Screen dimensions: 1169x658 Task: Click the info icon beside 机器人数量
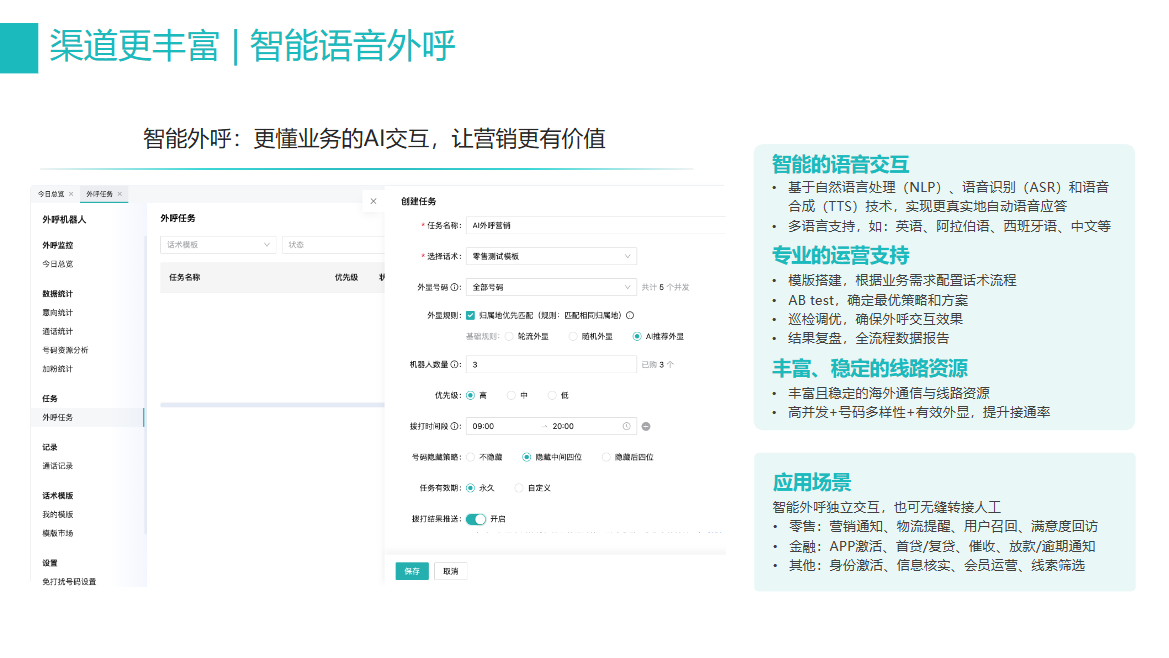click(455, 364)
